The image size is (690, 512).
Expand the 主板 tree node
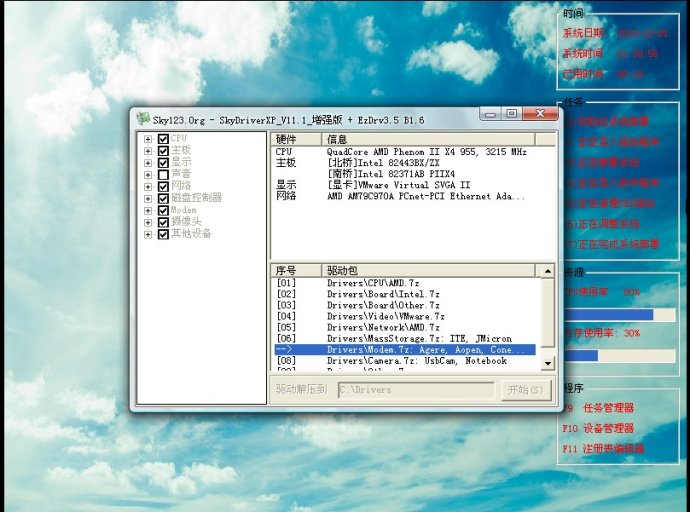tap(148, 151)
